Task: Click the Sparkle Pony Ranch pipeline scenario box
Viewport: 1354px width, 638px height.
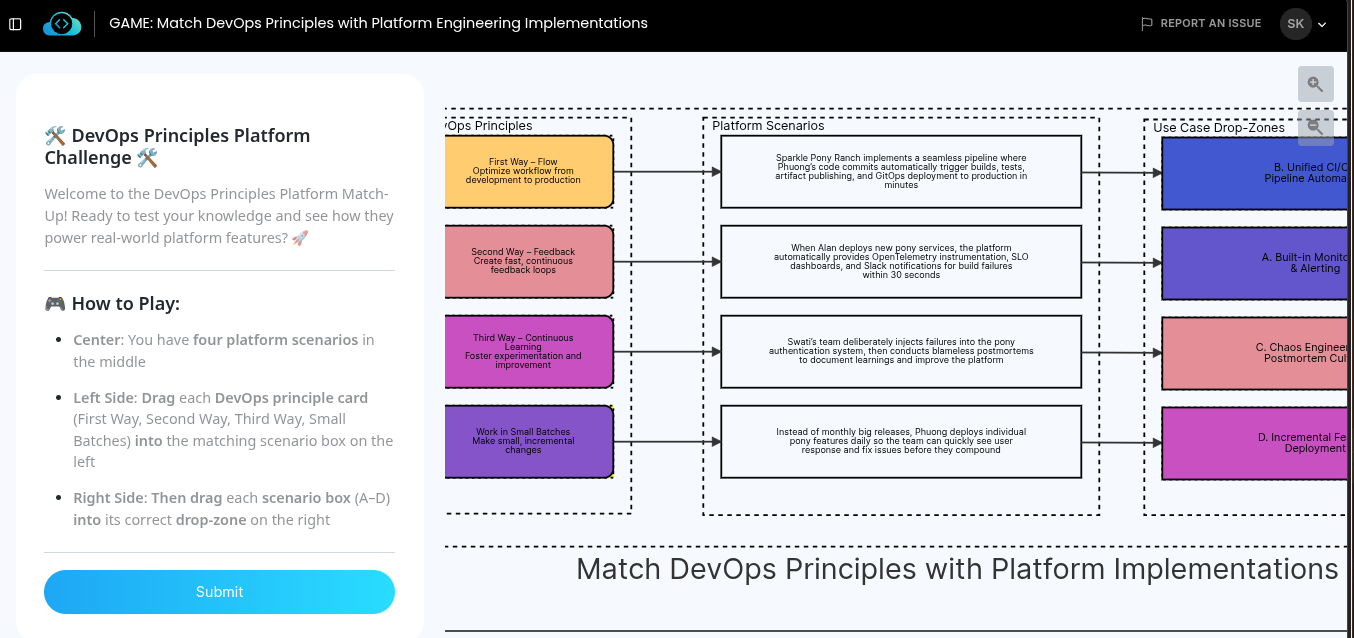Action: click(901, 172)
